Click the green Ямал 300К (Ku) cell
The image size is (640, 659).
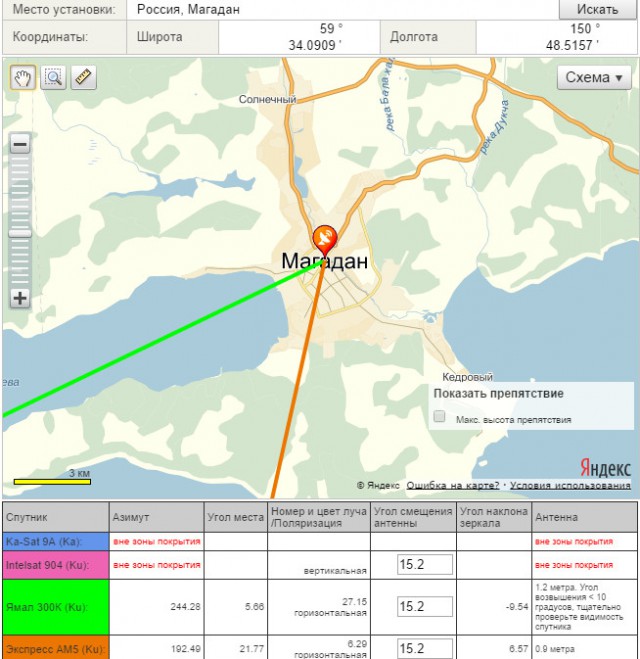click(x=55, y=607)
